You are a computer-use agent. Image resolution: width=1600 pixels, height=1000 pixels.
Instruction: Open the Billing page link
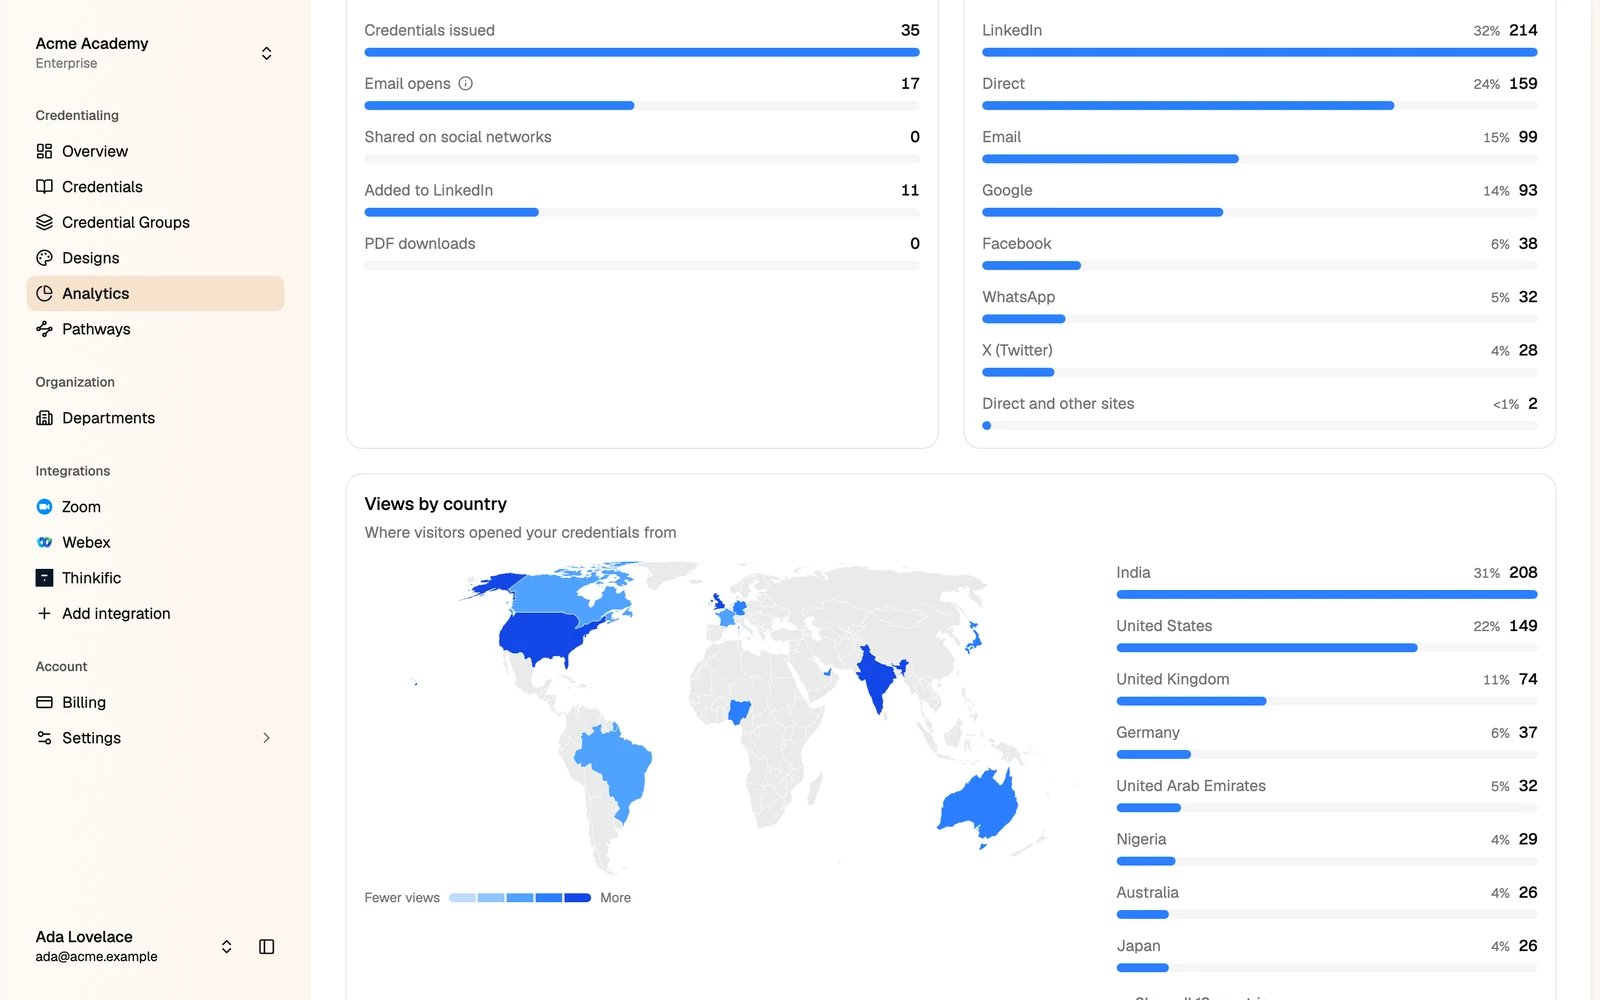click(x=155, y=702)
